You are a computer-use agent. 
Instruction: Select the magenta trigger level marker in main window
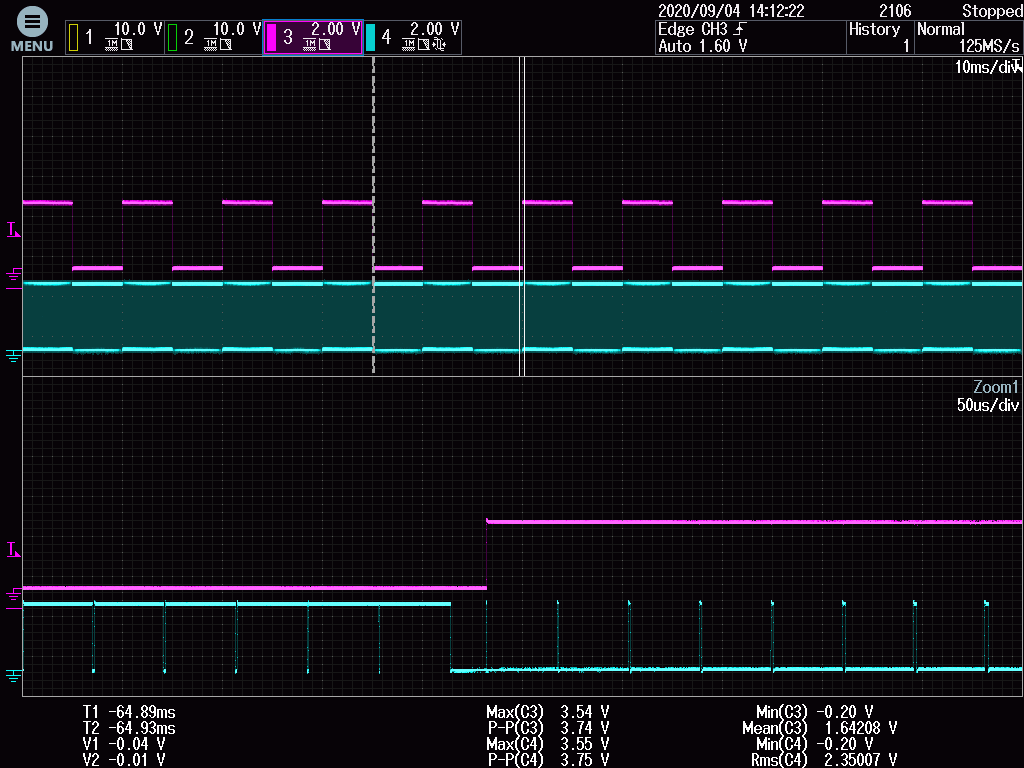[13, 230]
